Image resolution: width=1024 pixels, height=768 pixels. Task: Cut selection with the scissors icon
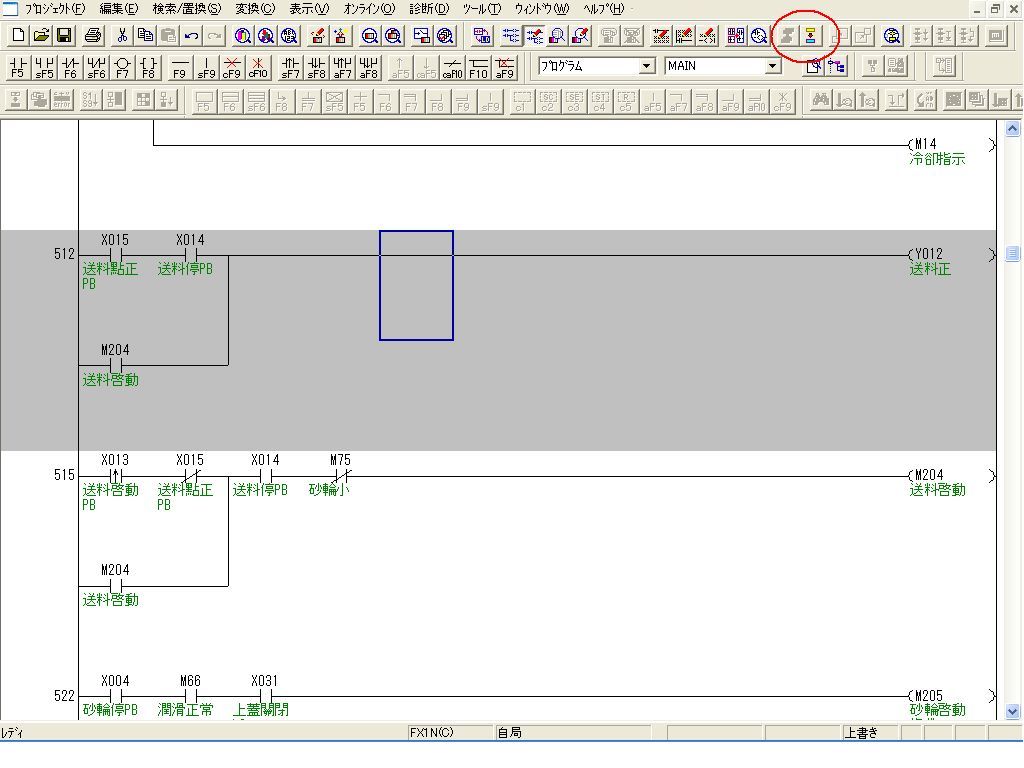click(122, 36)
